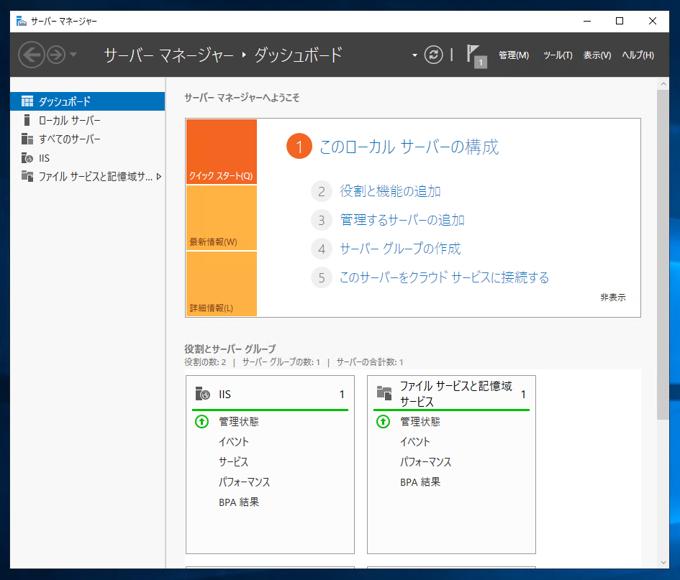Screen dimensions: 680x580
Task: Click the step 5 number circle
Action: (x=321, y=277)
